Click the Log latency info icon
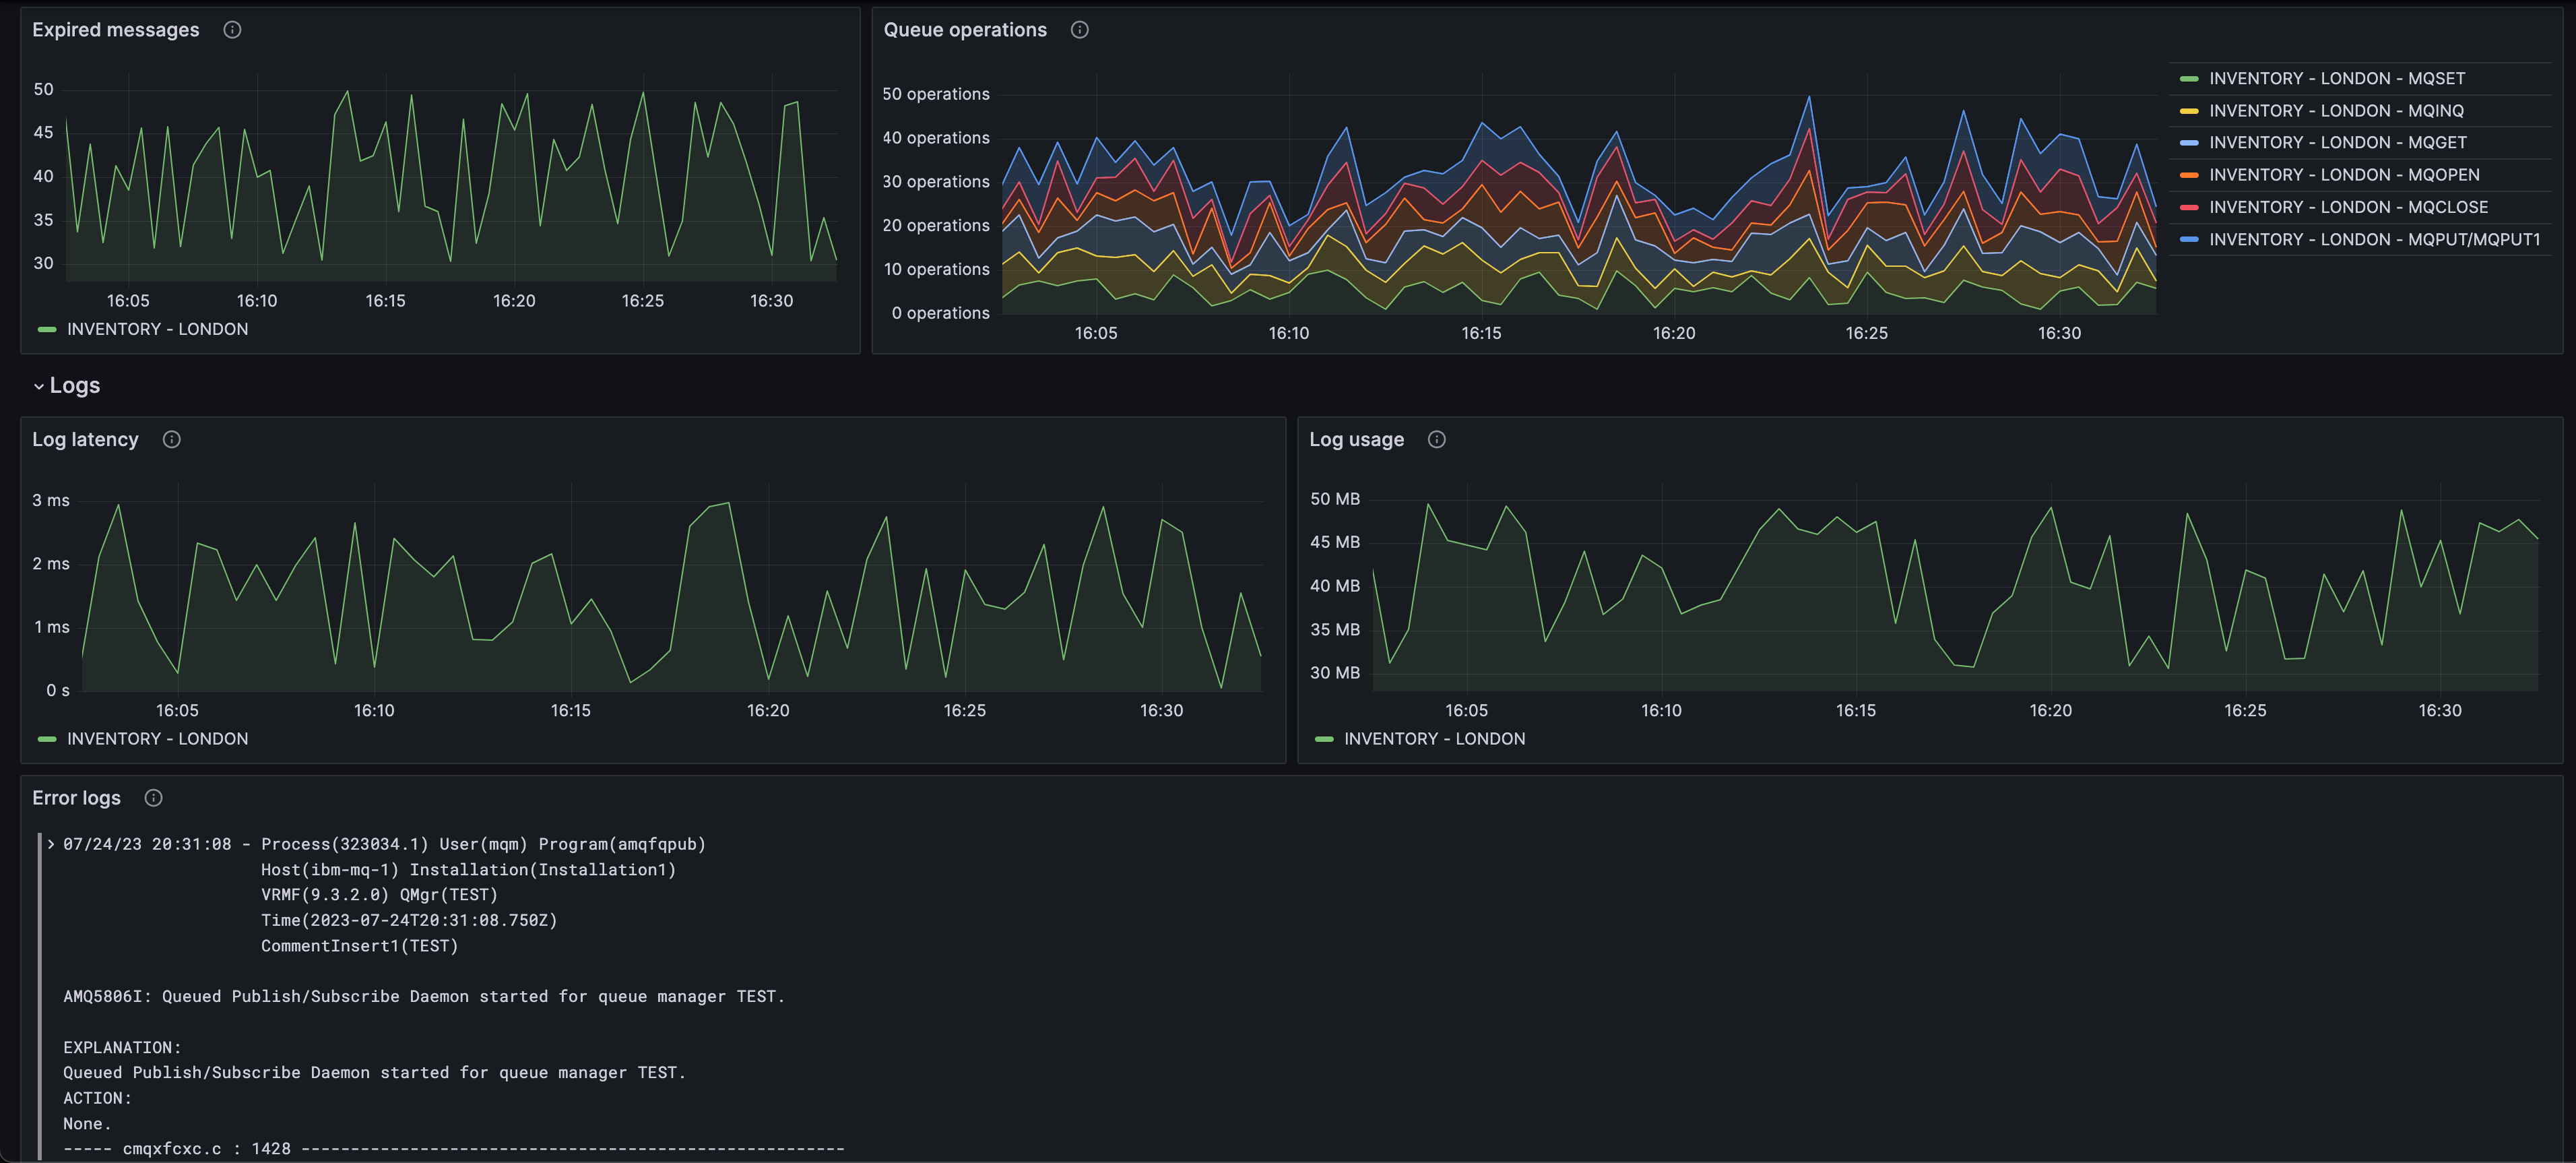Image resolution: width=2576 pixels, height=1163 pixels. pos(171,440)
